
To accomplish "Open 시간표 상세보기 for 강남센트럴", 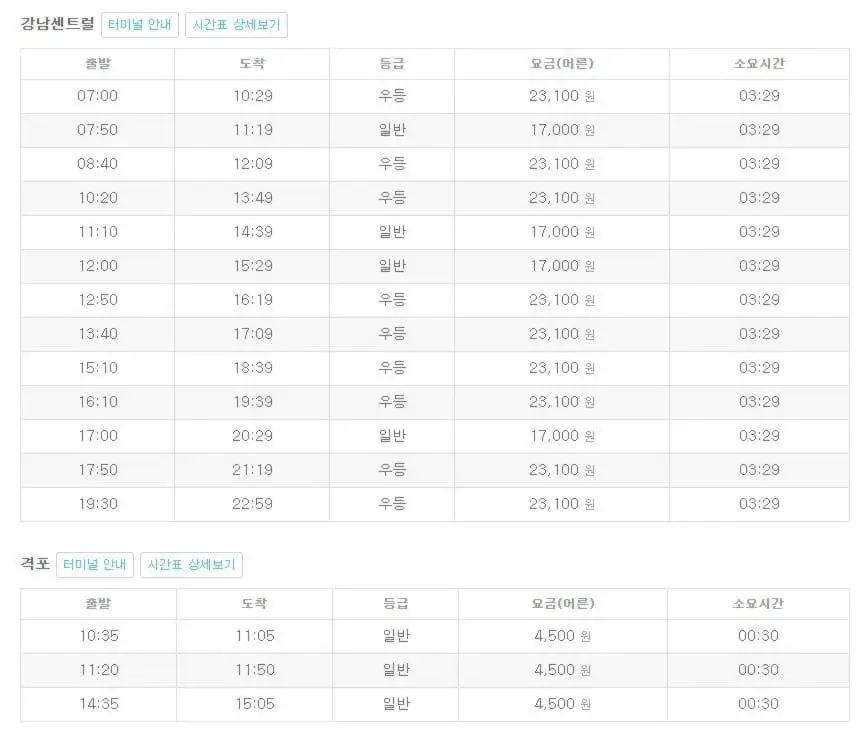I will point(236,25).
